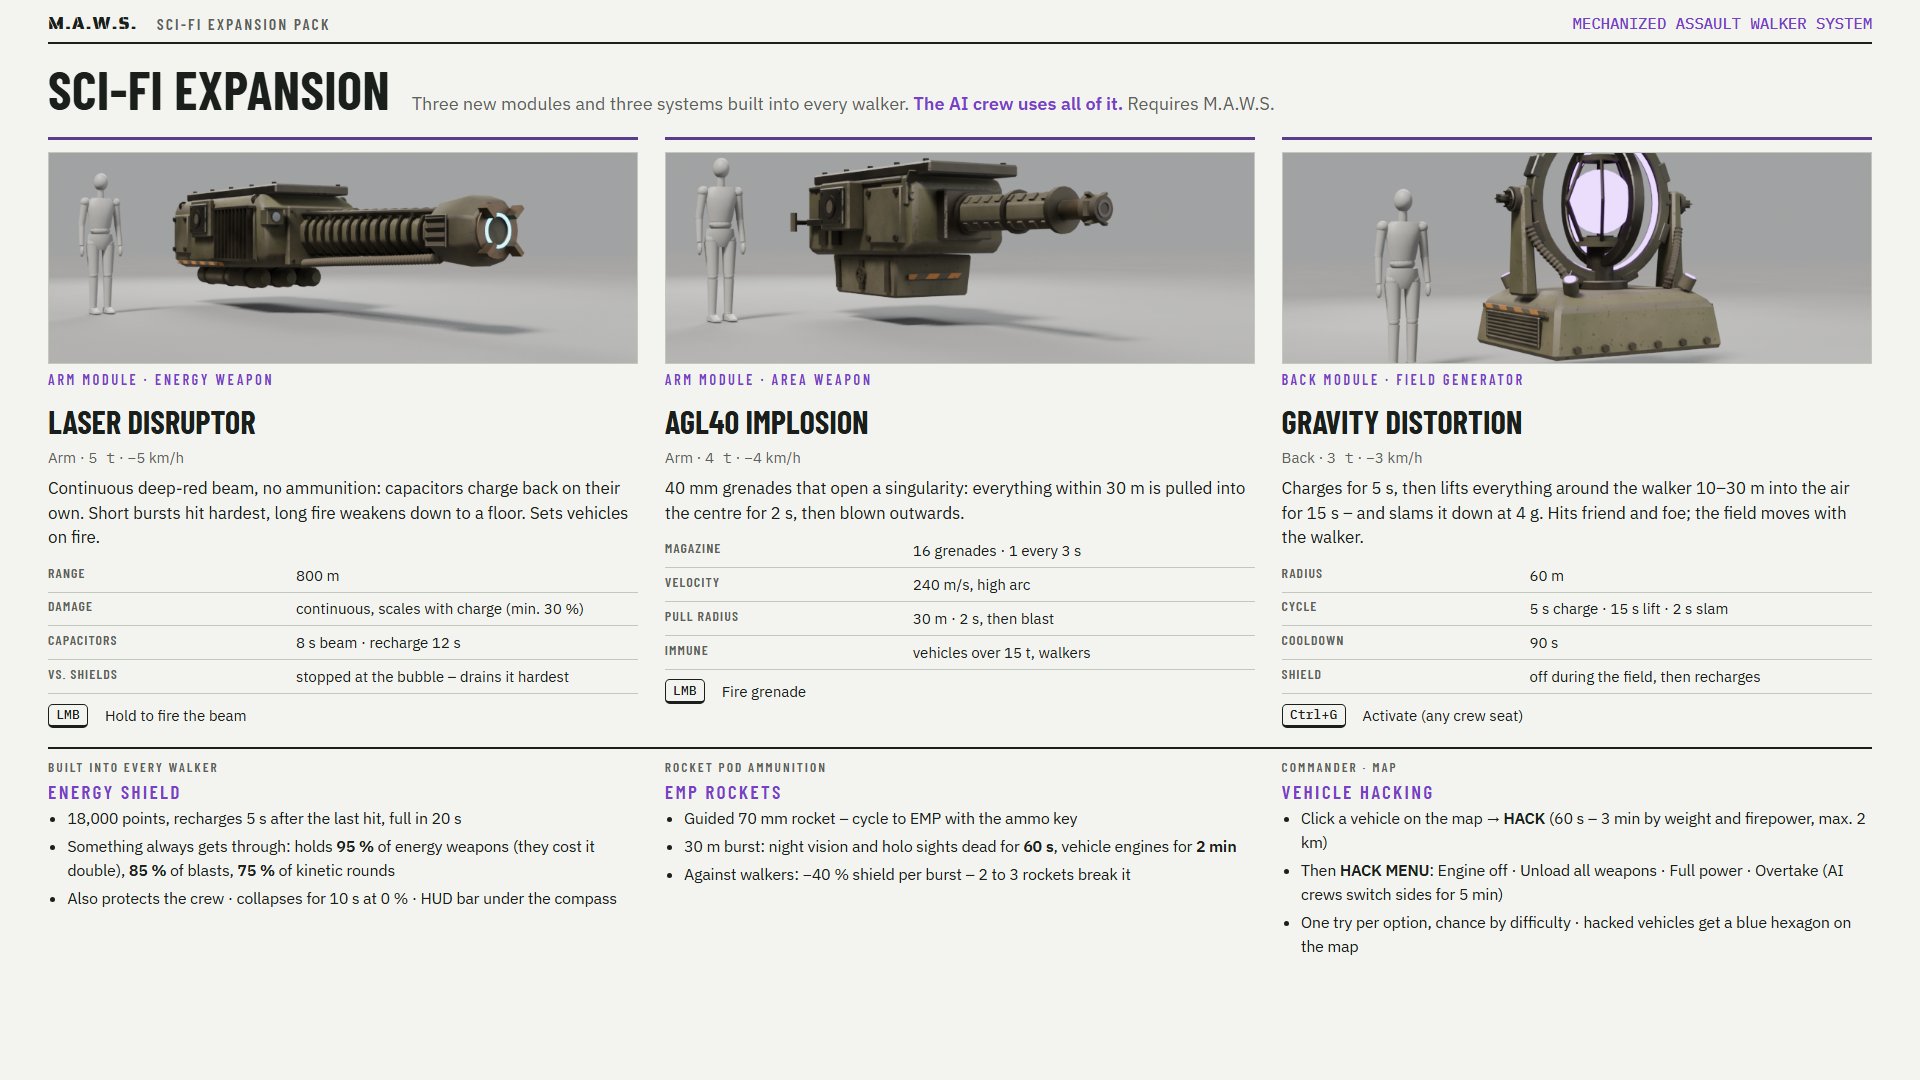This screenshot has height=1080, width=1920.
Task: Click bullet 'One try per option, chance by difficulty'
Action: (1576, 935)
